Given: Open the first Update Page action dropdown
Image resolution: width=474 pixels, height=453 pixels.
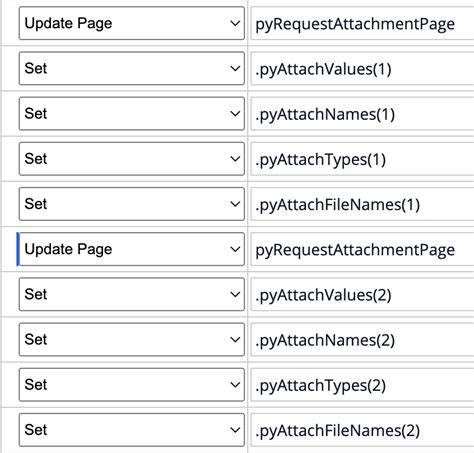Looking at the screenshot, I should pyautogui.click(x=132, y=23).
